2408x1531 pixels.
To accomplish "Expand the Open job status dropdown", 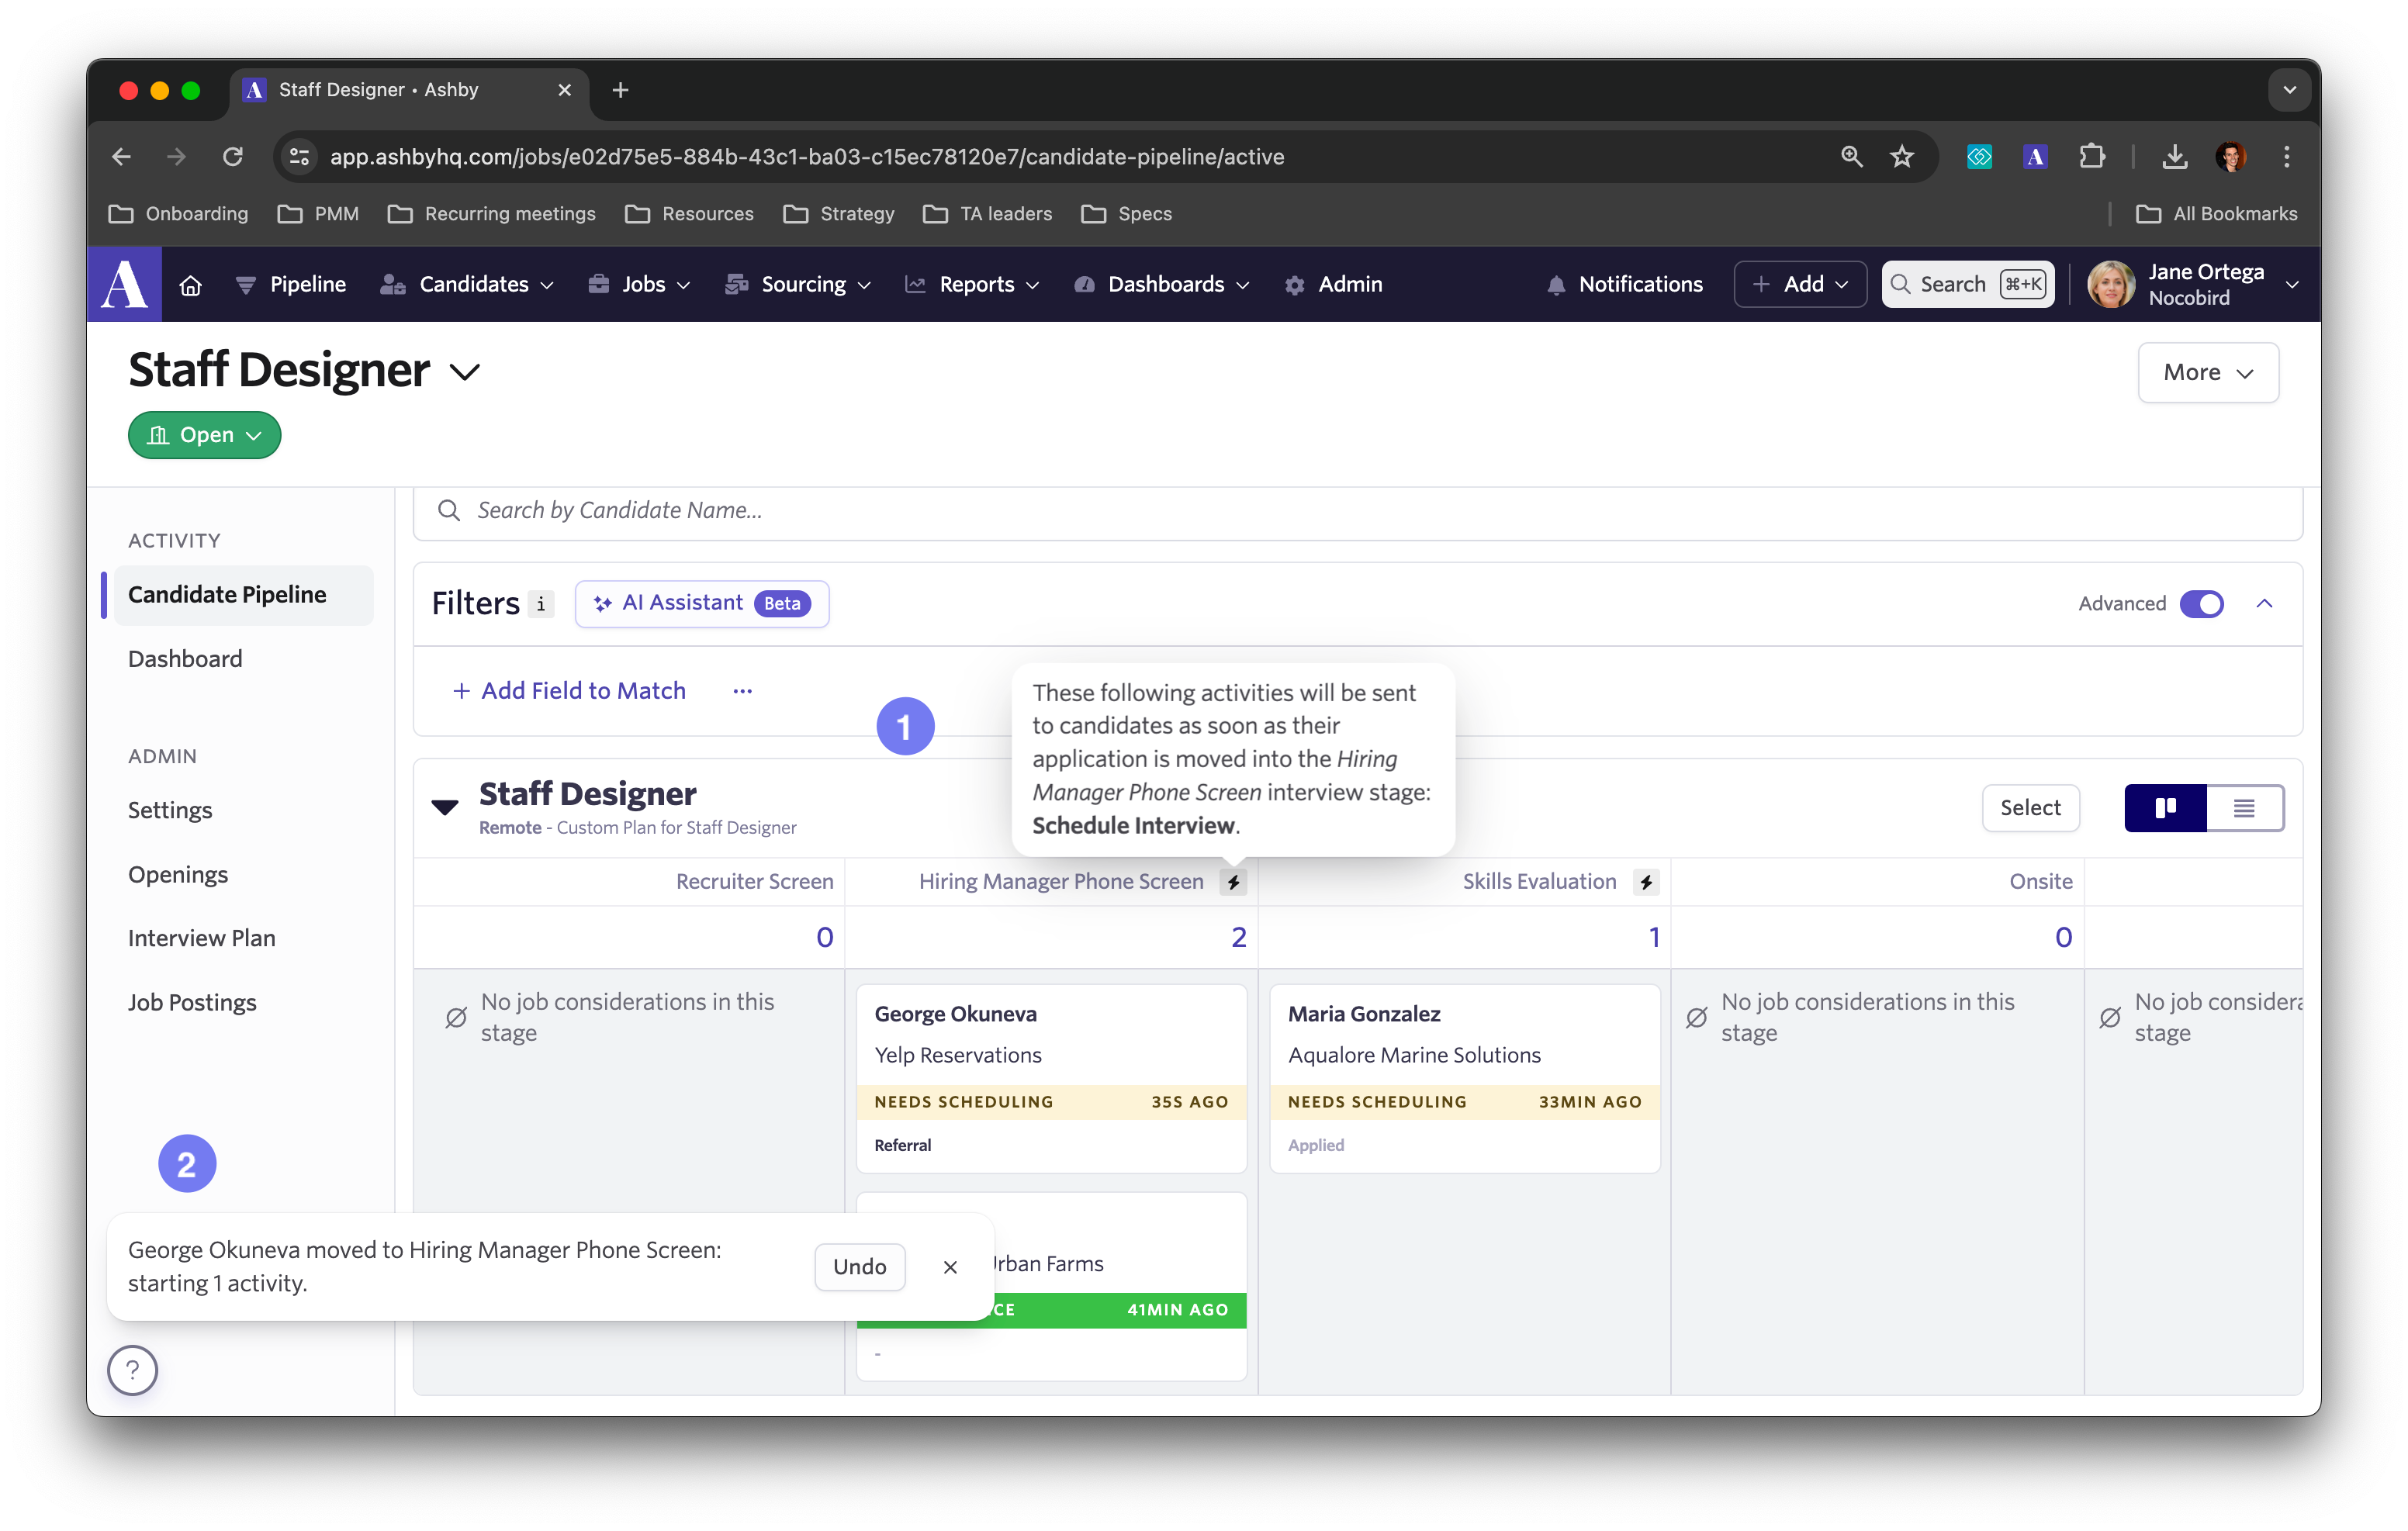I will 204,435.
